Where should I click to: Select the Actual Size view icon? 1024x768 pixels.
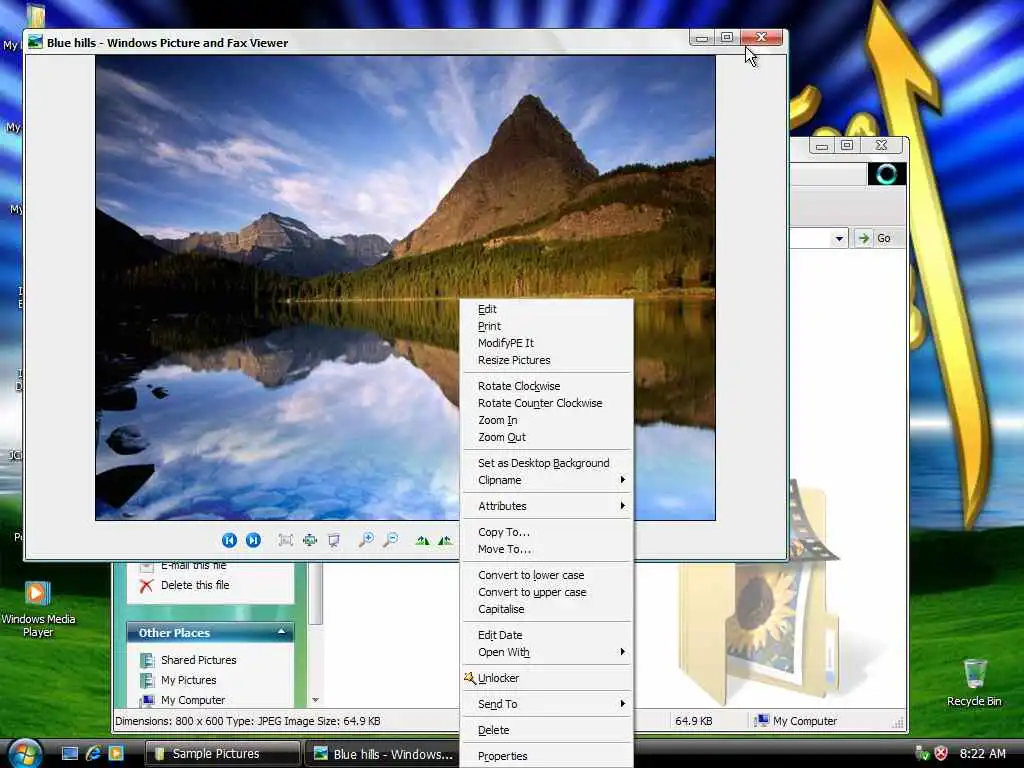(310, 540)
